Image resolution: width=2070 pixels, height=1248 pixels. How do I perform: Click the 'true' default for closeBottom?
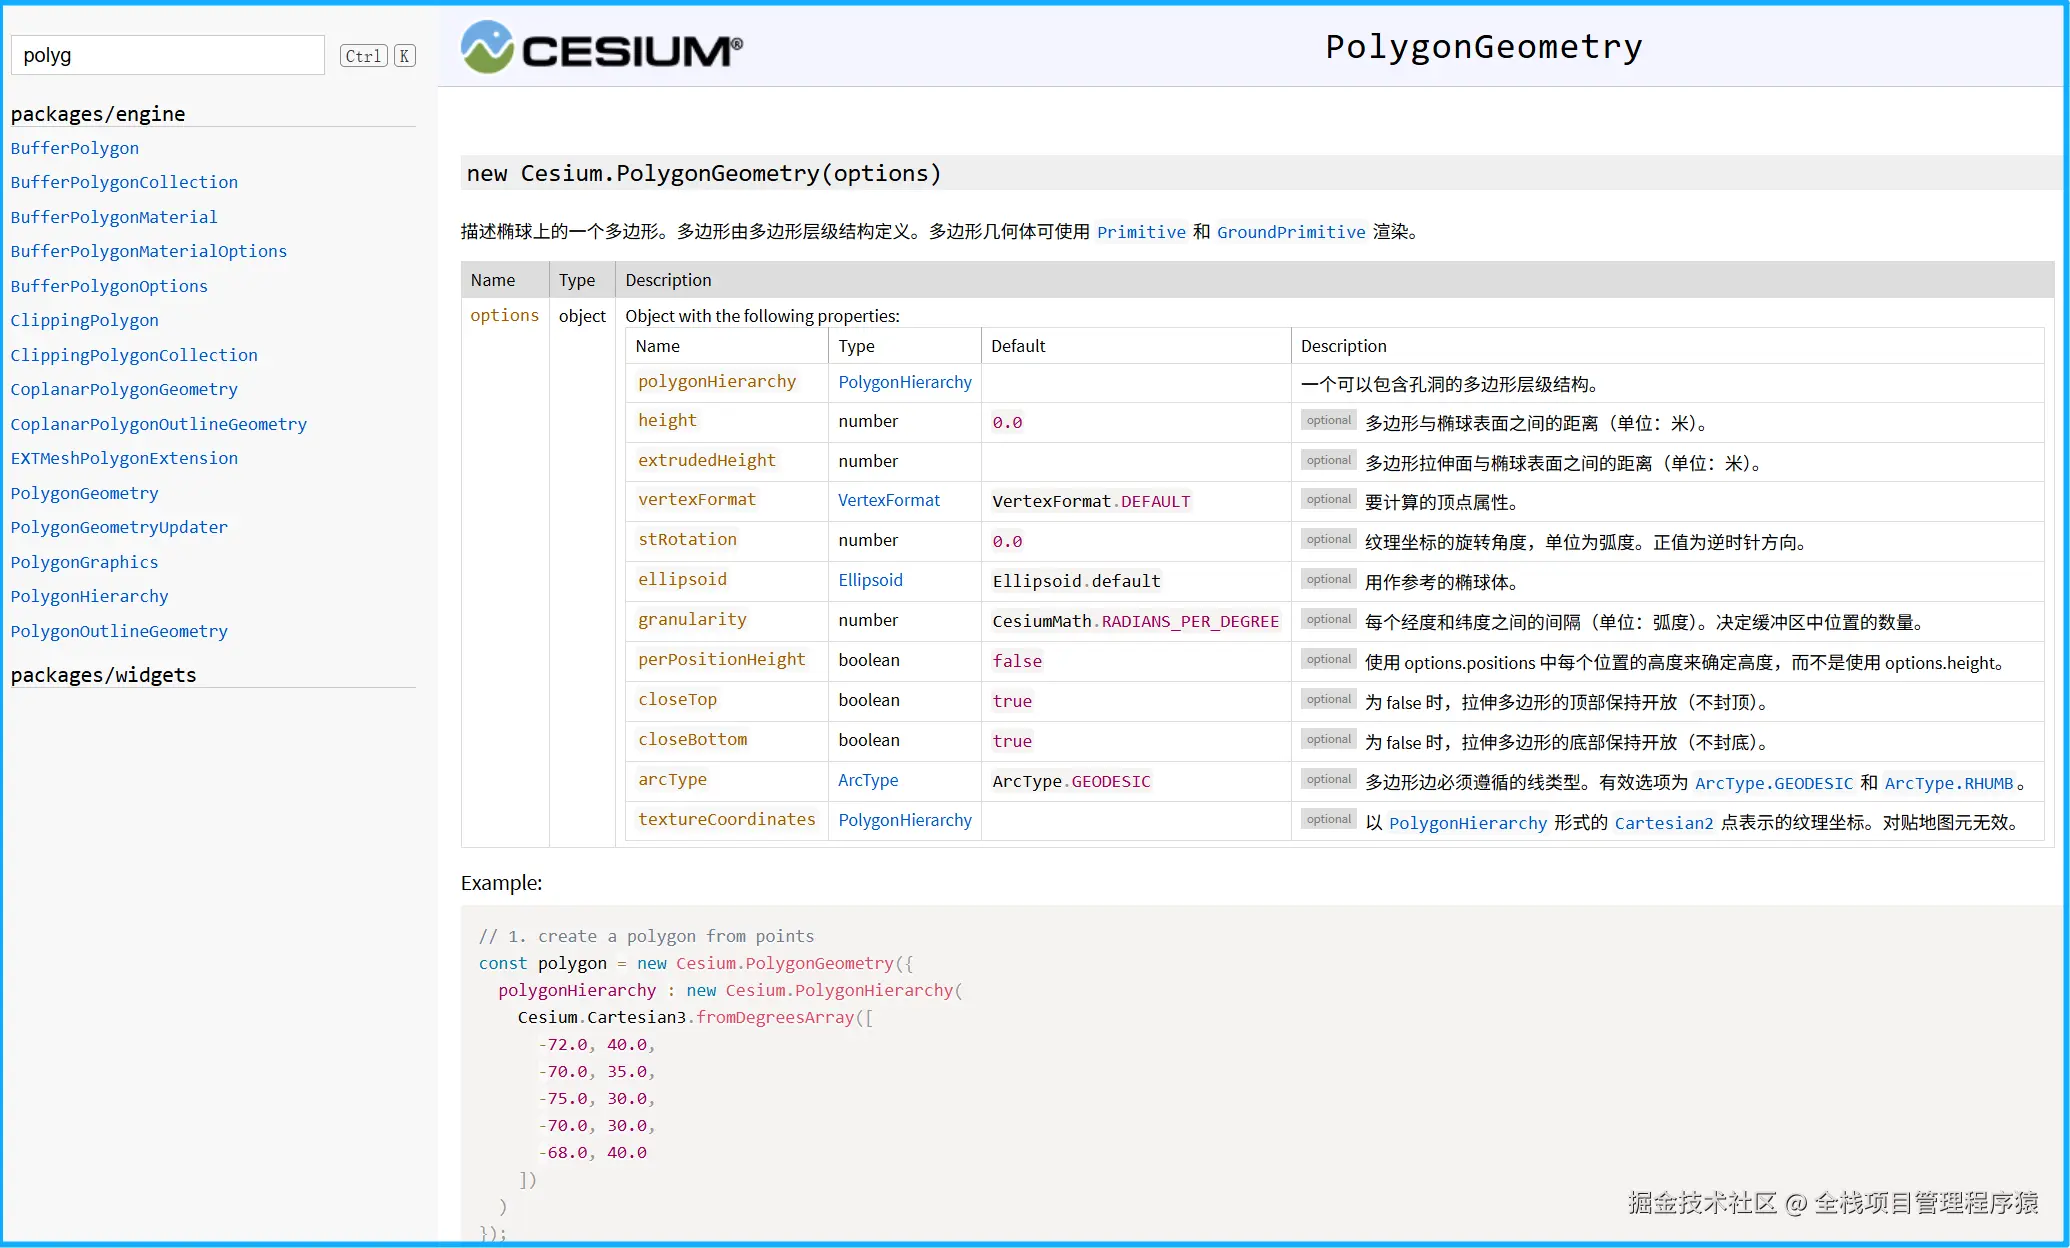coord(1012,741)
